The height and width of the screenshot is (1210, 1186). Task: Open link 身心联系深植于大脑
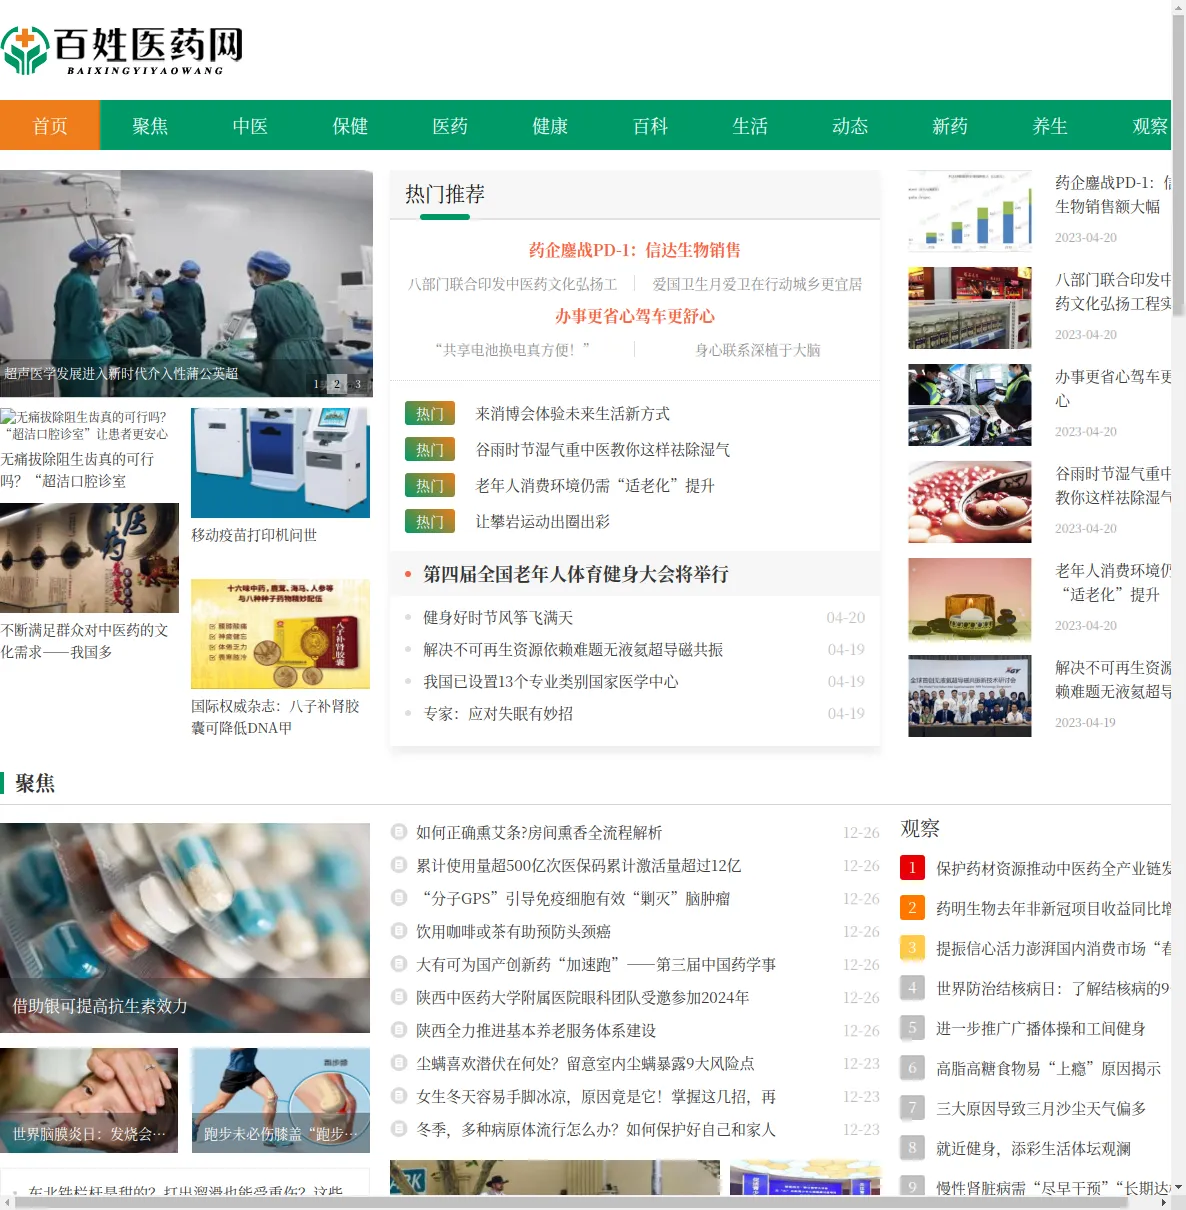point(757,350)
